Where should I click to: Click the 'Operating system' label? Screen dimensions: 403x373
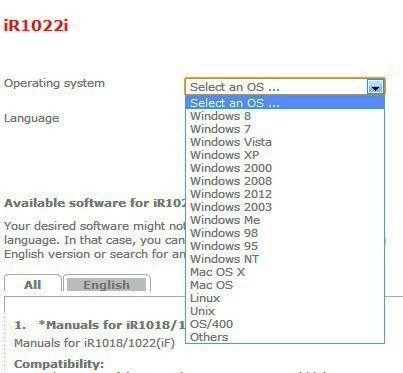click(54, 83)
